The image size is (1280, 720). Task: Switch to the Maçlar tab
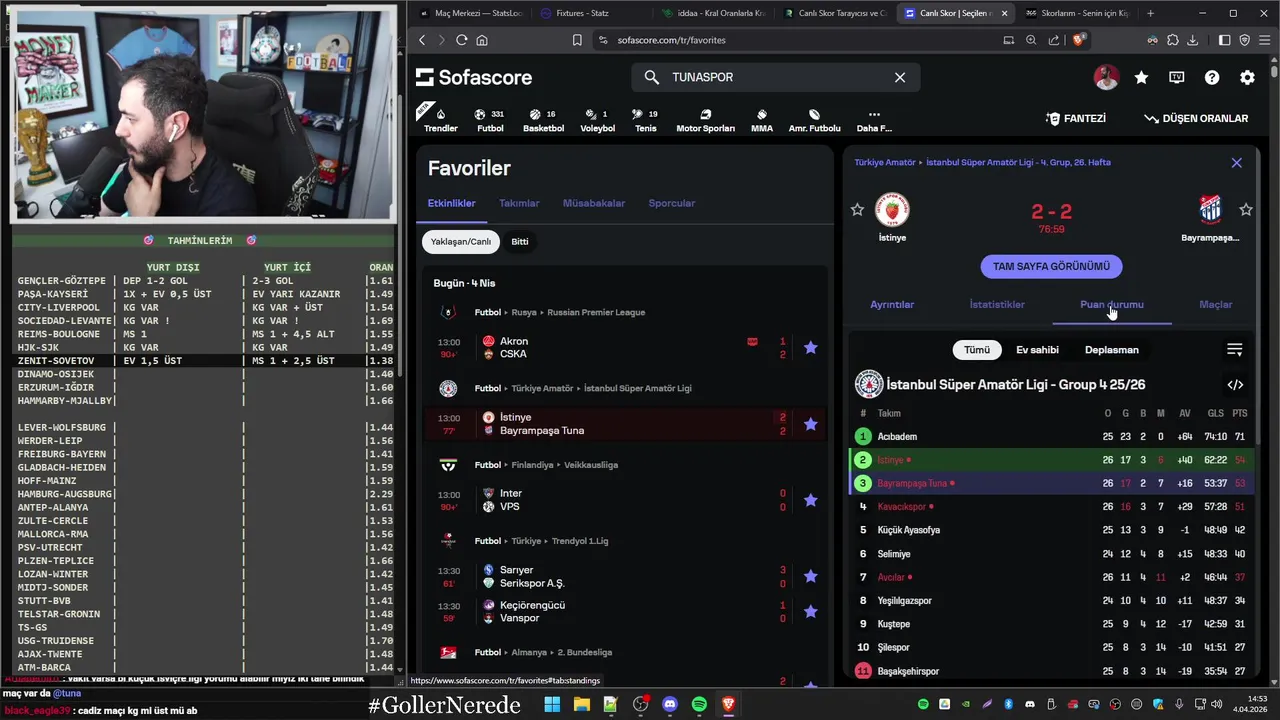click(x=1216, y=304)
